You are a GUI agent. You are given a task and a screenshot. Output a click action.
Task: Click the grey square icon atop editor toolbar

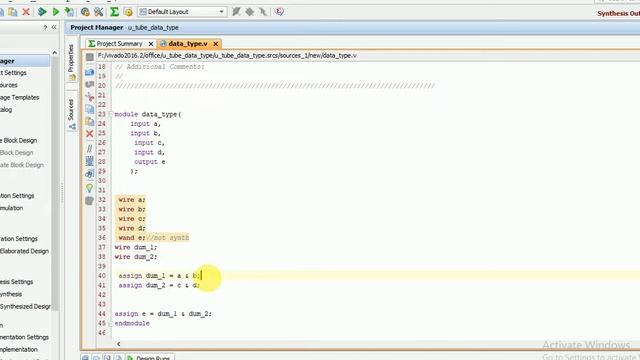point(90,57)
